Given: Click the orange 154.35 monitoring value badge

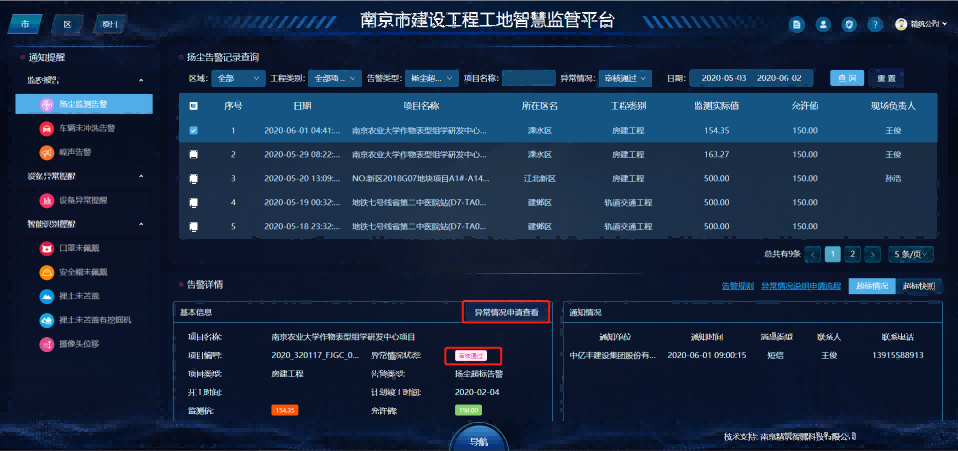Looking at the screenshot, I should pyautogui.click(x=285, y=410).
